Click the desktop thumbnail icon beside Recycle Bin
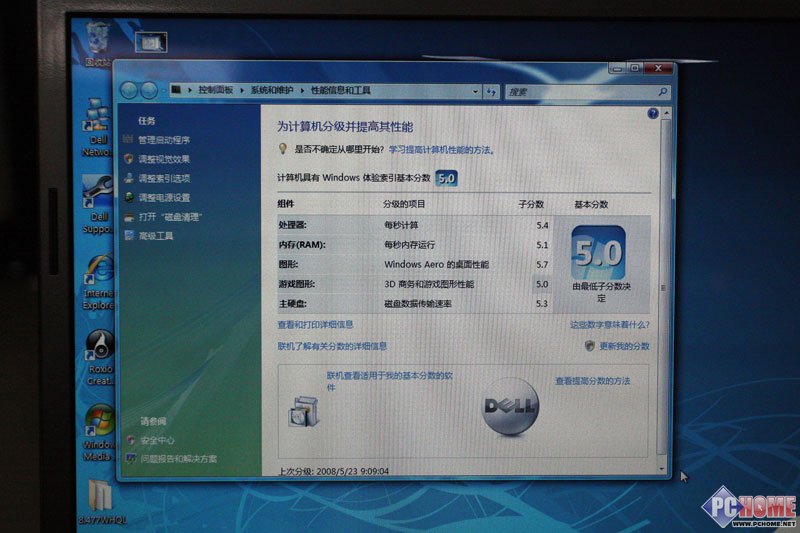Image resolution: width=800 pixels, height=533 pixels. [x=151, y=42]
